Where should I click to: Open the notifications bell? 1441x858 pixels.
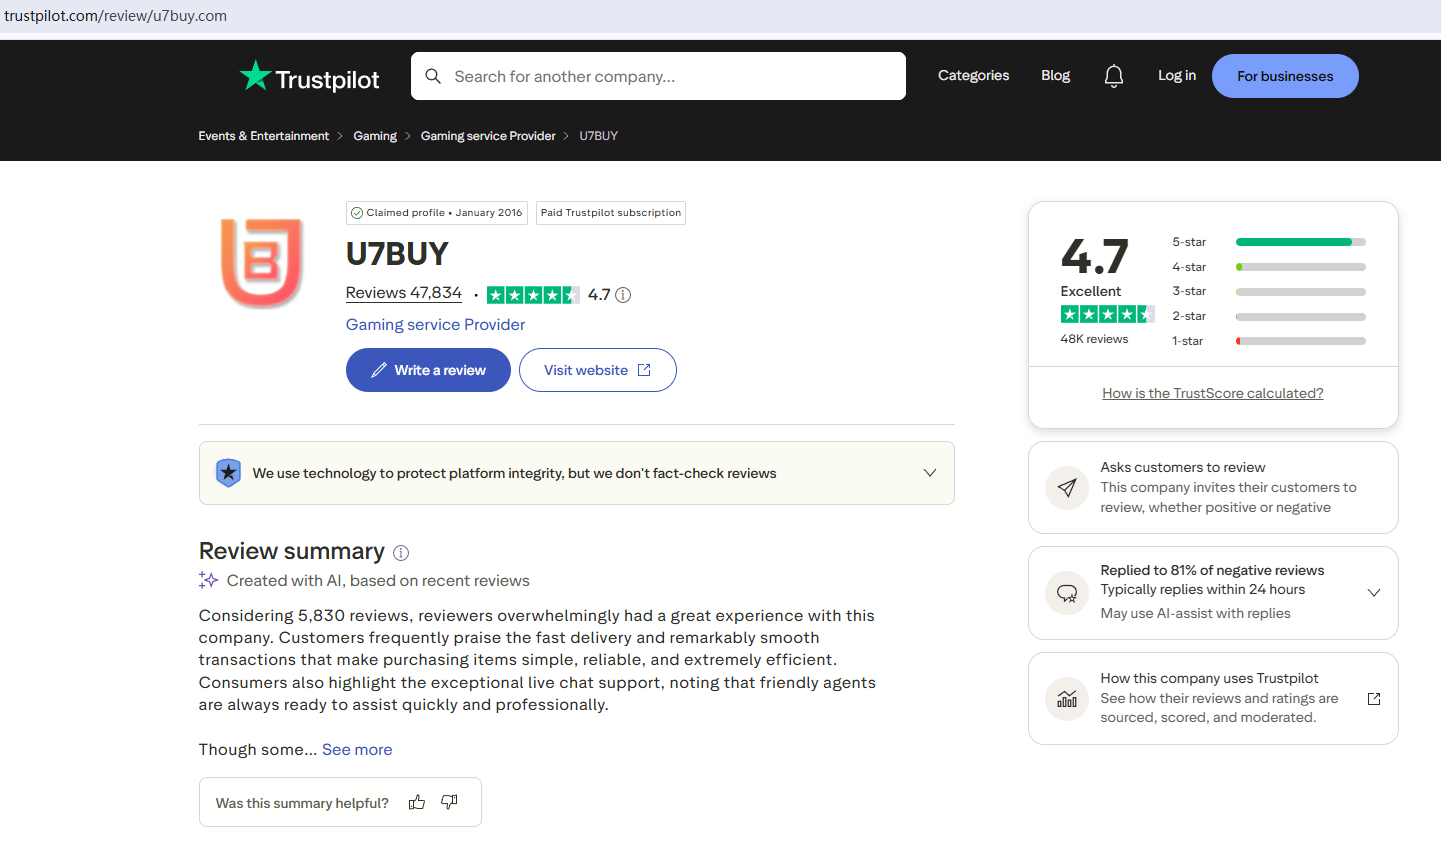click(x=1114, y=76)
